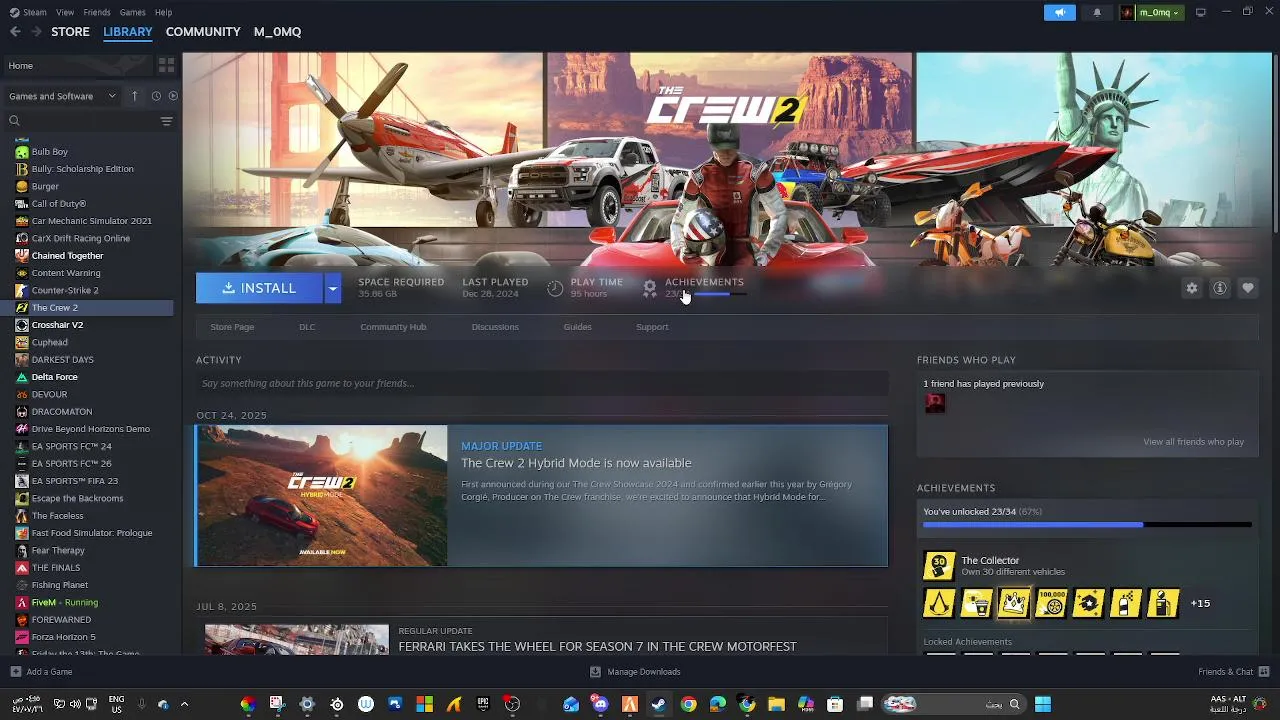The image size is (1280, 720).
Task: Open Discord from the taskbar
Action: pos(600,704)
